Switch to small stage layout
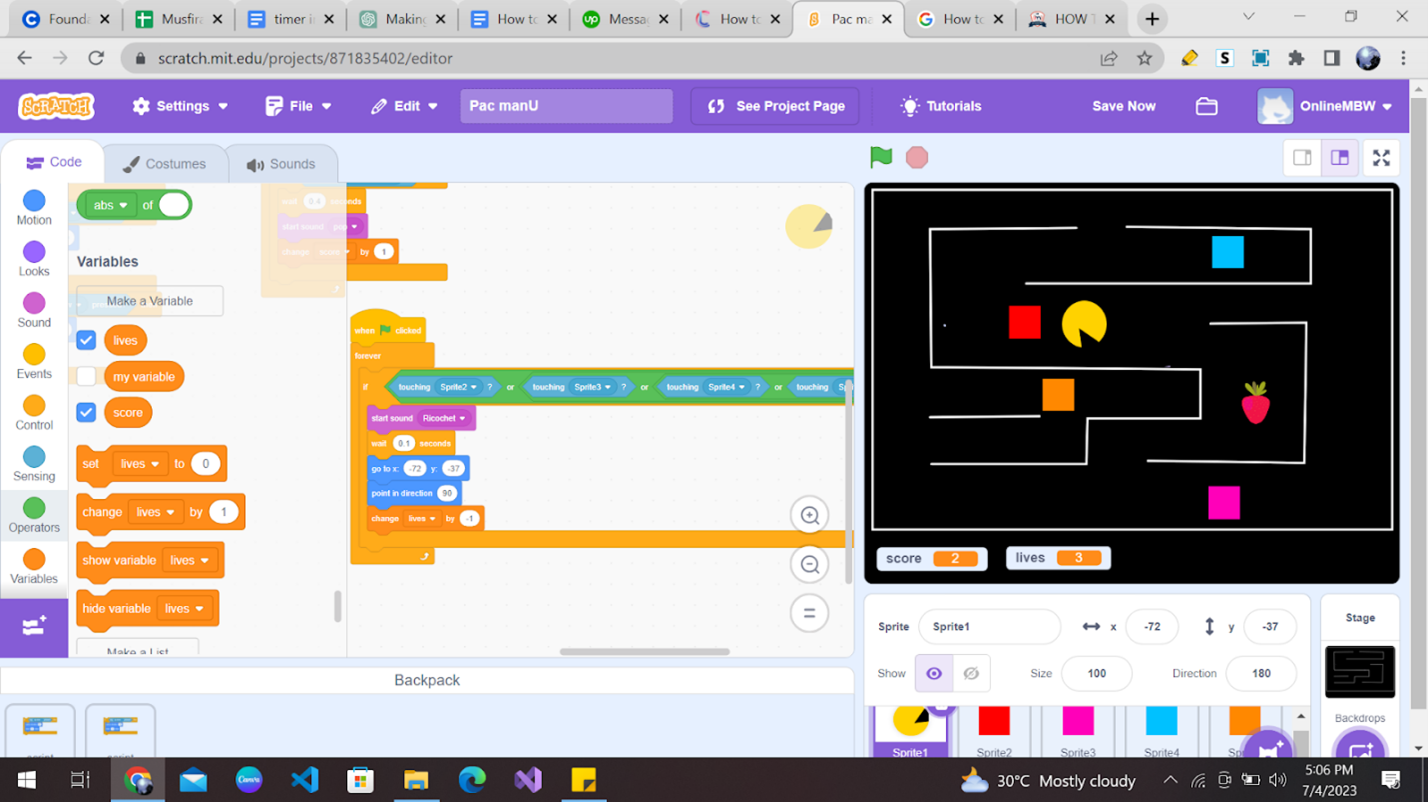 [1302, 158]
